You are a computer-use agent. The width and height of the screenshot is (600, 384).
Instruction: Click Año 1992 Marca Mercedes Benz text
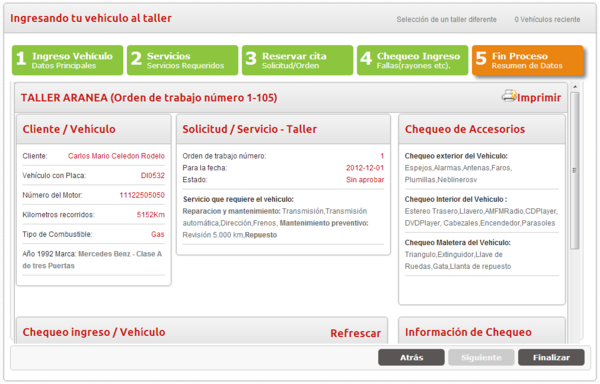[92, 260]
